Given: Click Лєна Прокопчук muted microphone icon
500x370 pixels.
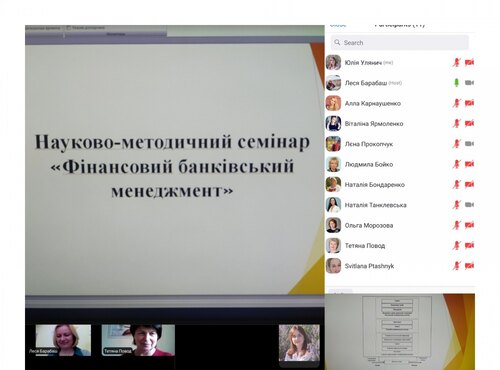Looking at the screenshot, I should (456, 144).
